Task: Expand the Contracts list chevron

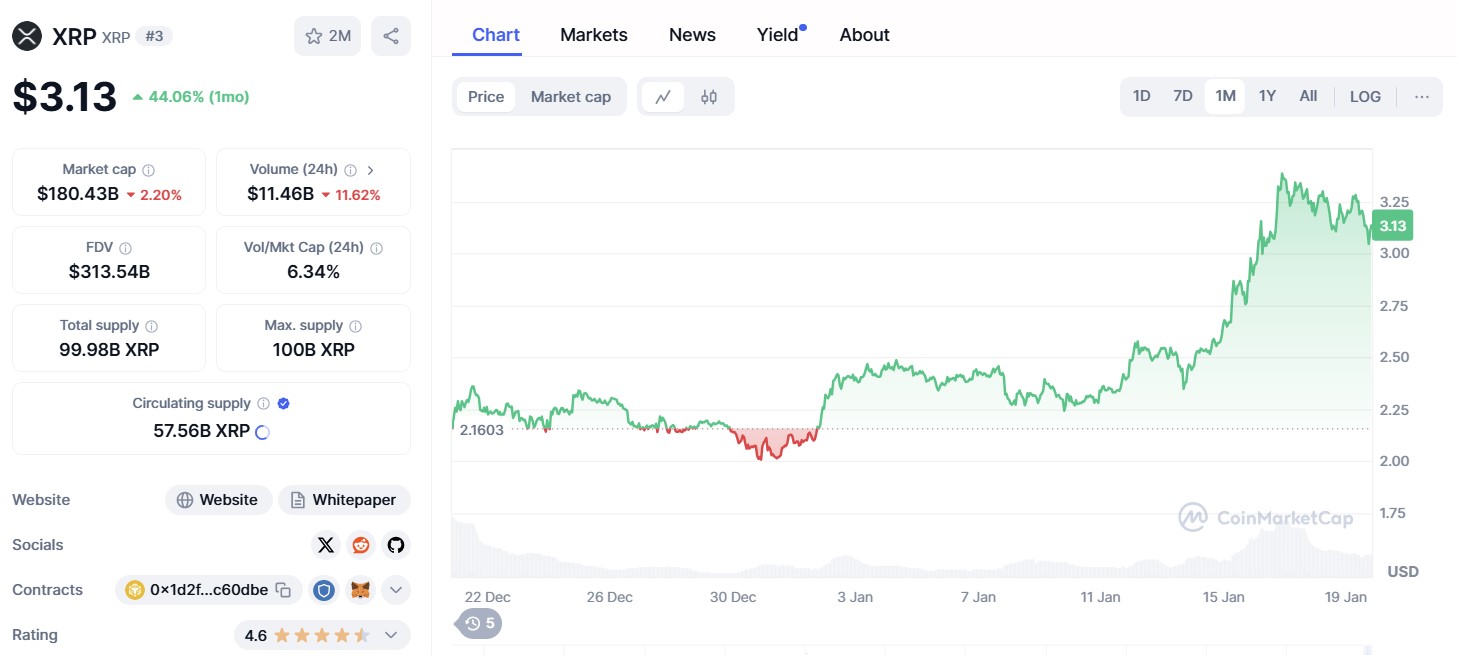Action: (396, 590)
